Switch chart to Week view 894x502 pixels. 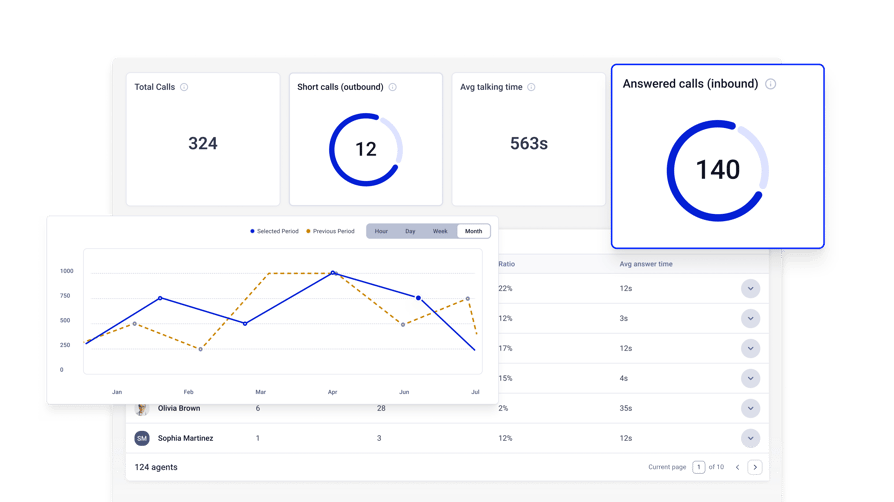(x=440, y=231)
